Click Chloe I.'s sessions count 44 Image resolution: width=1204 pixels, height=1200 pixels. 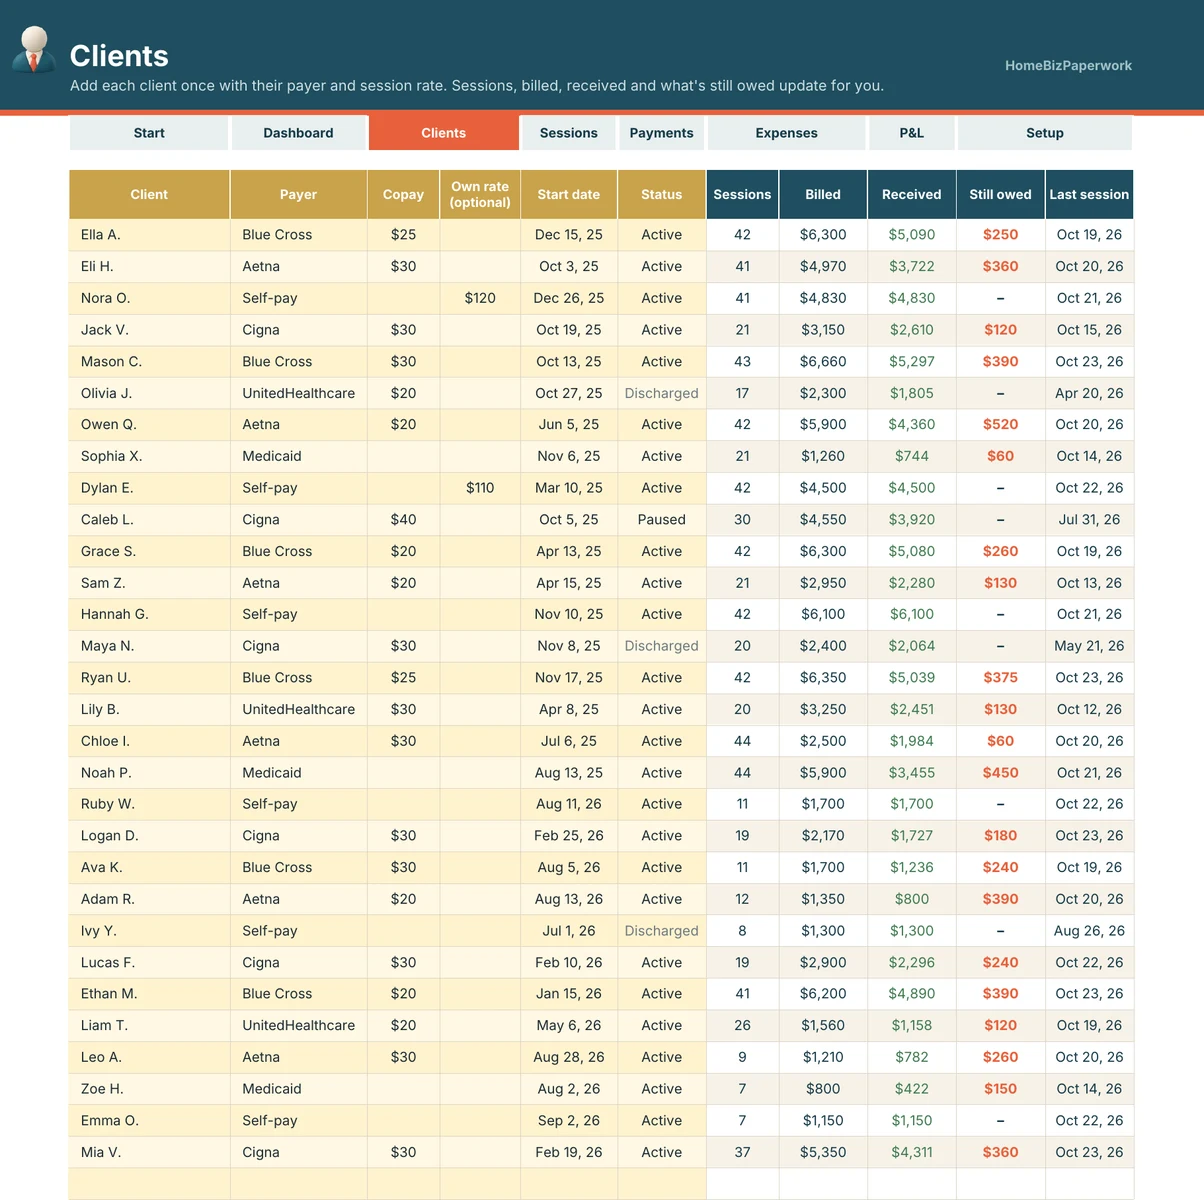pos(742,741)
